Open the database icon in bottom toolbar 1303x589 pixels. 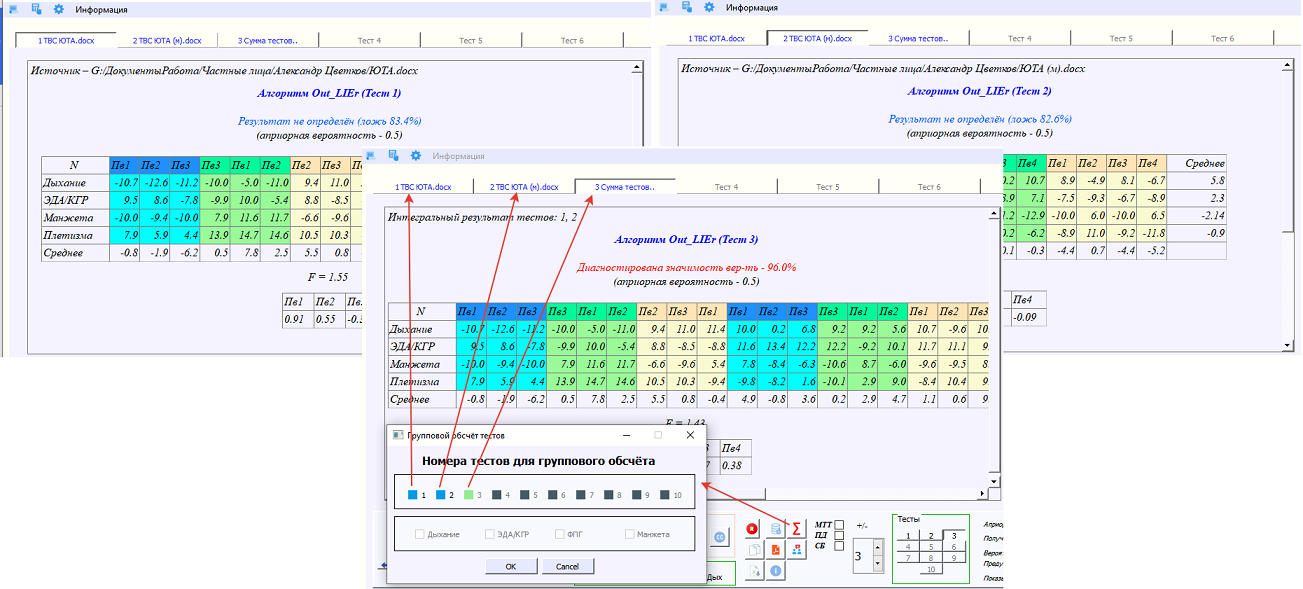pos(775,529)
